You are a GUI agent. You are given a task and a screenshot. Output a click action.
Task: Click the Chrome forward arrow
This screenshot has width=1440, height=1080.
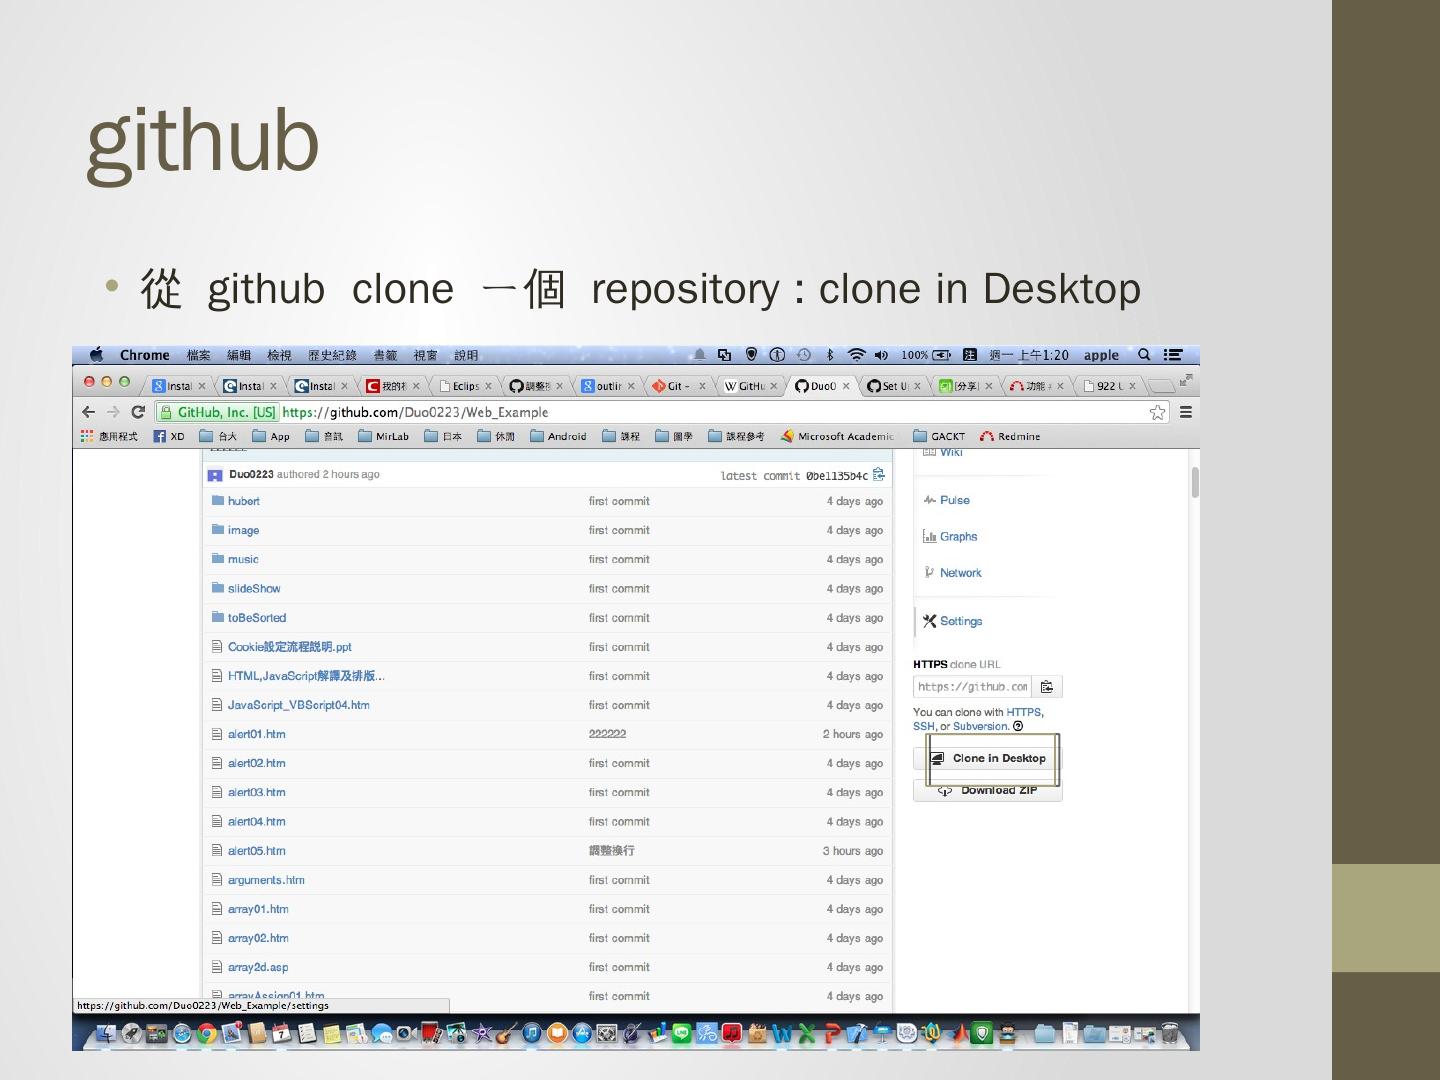tap(113, 412)
